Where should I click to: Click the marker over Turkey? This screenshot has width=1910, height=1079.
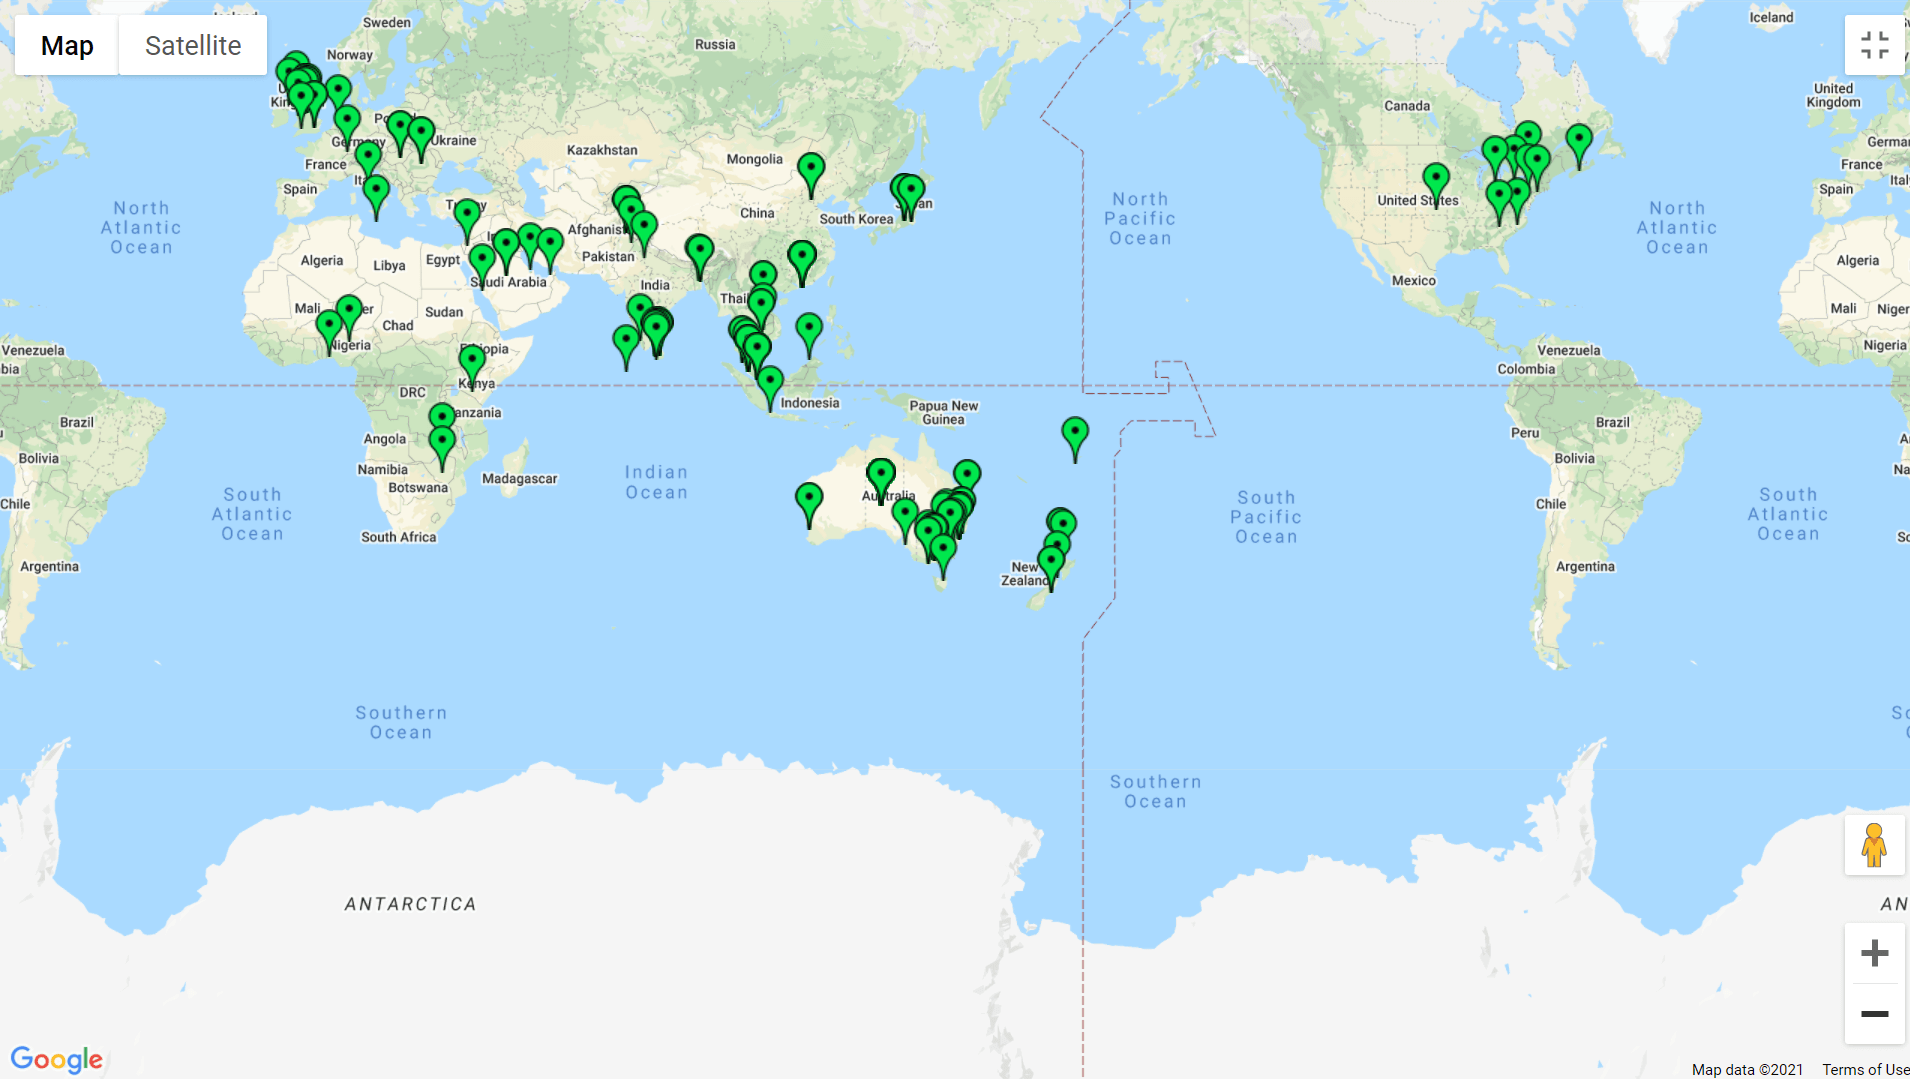point(467,216)
